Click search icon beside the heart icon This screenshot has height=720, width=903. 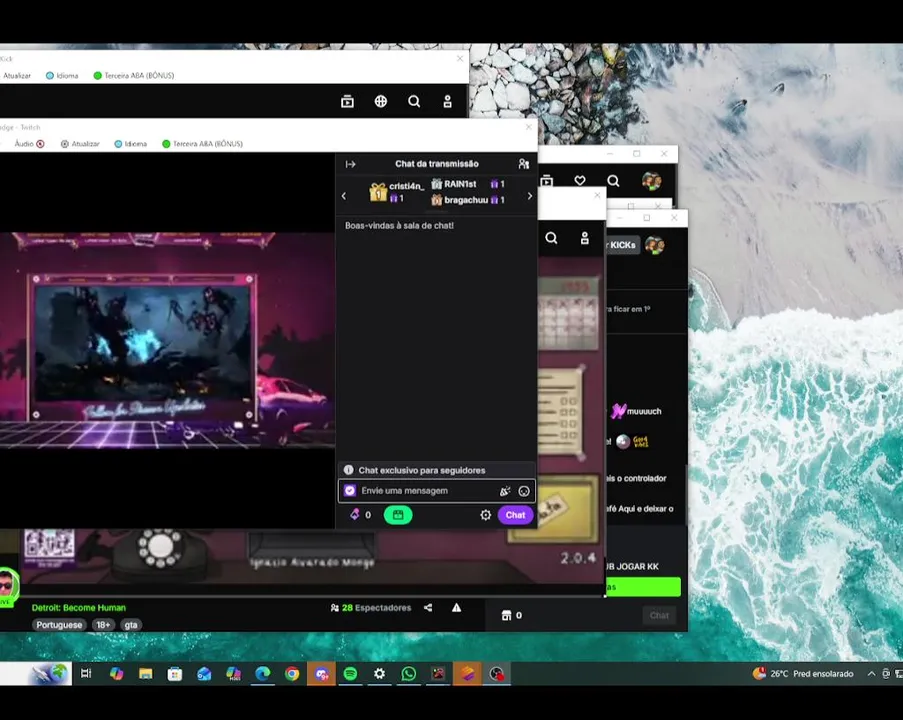pyautogui.click(x=613, y=181)
